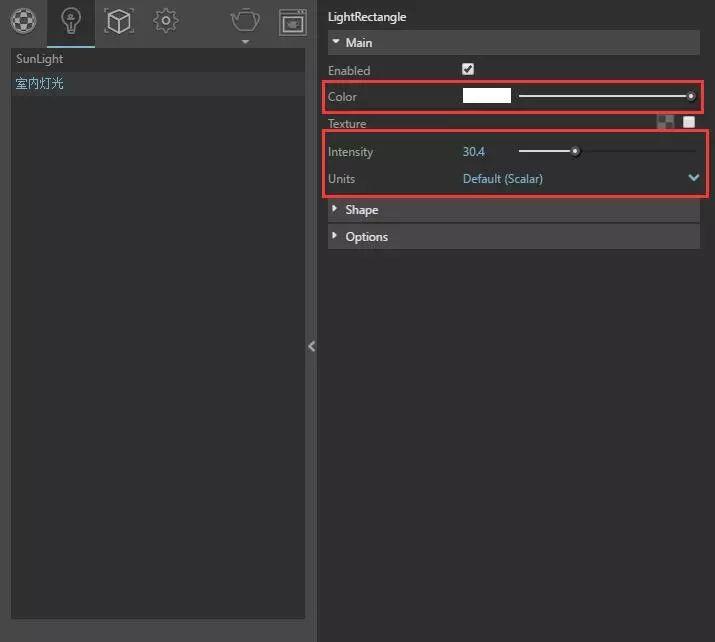The image size is (715, 642).
Task: Select the Lights tab lightbulb icon
Action: click(71, 21)
